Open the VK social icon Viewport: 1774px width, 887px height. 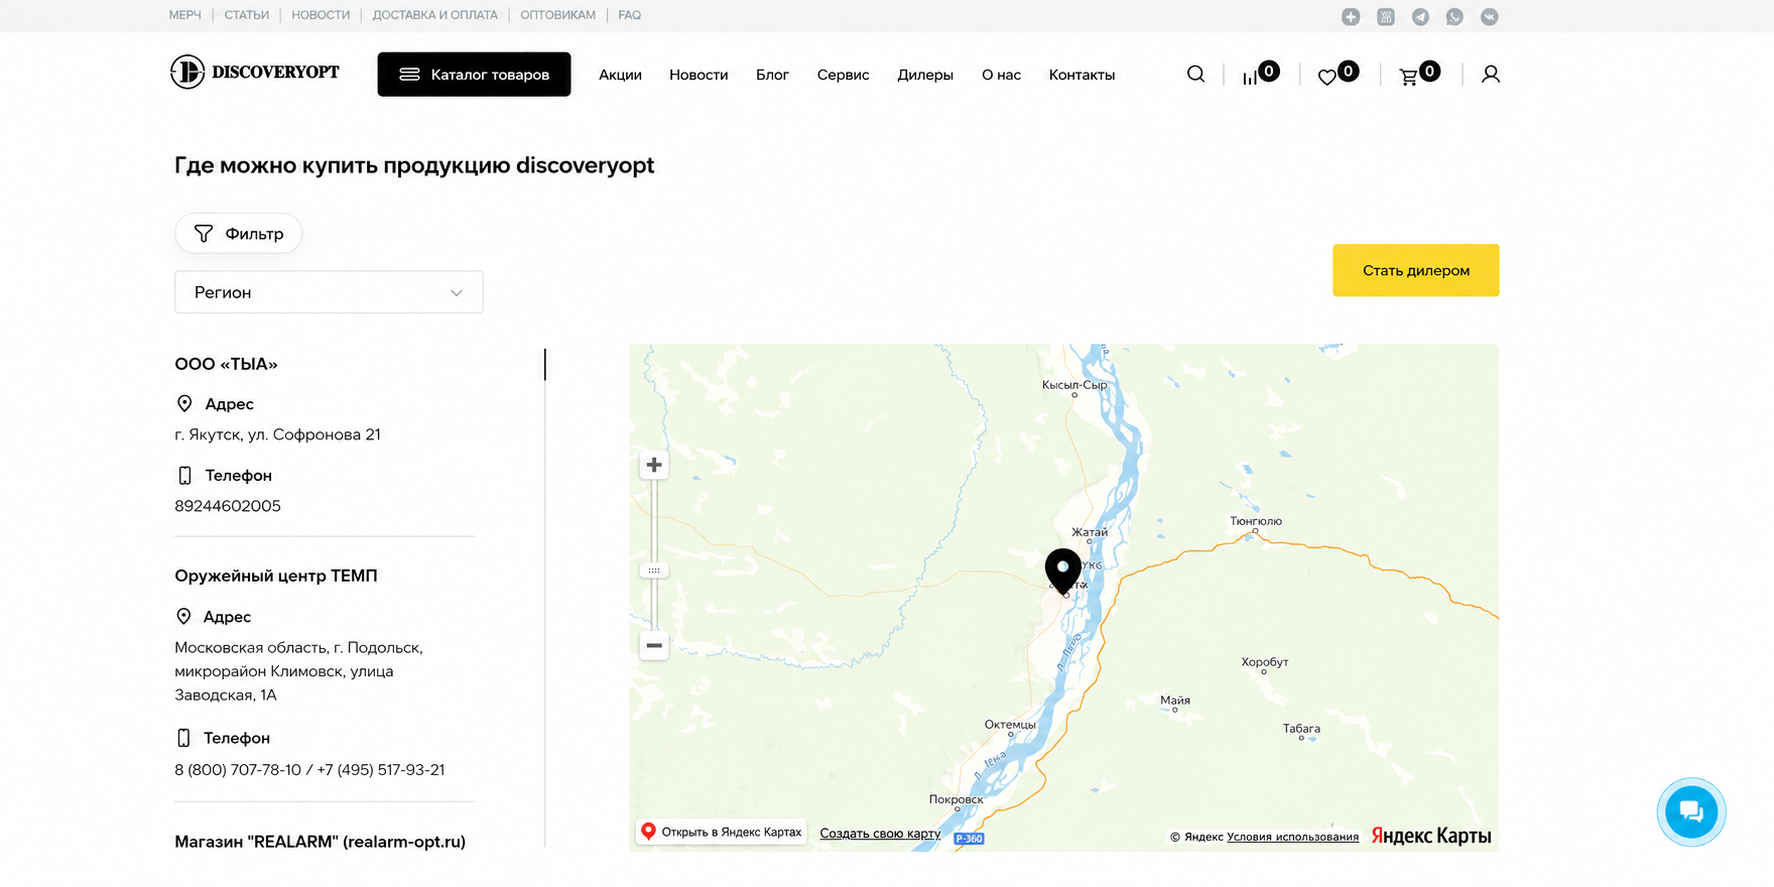point(1489,16)
